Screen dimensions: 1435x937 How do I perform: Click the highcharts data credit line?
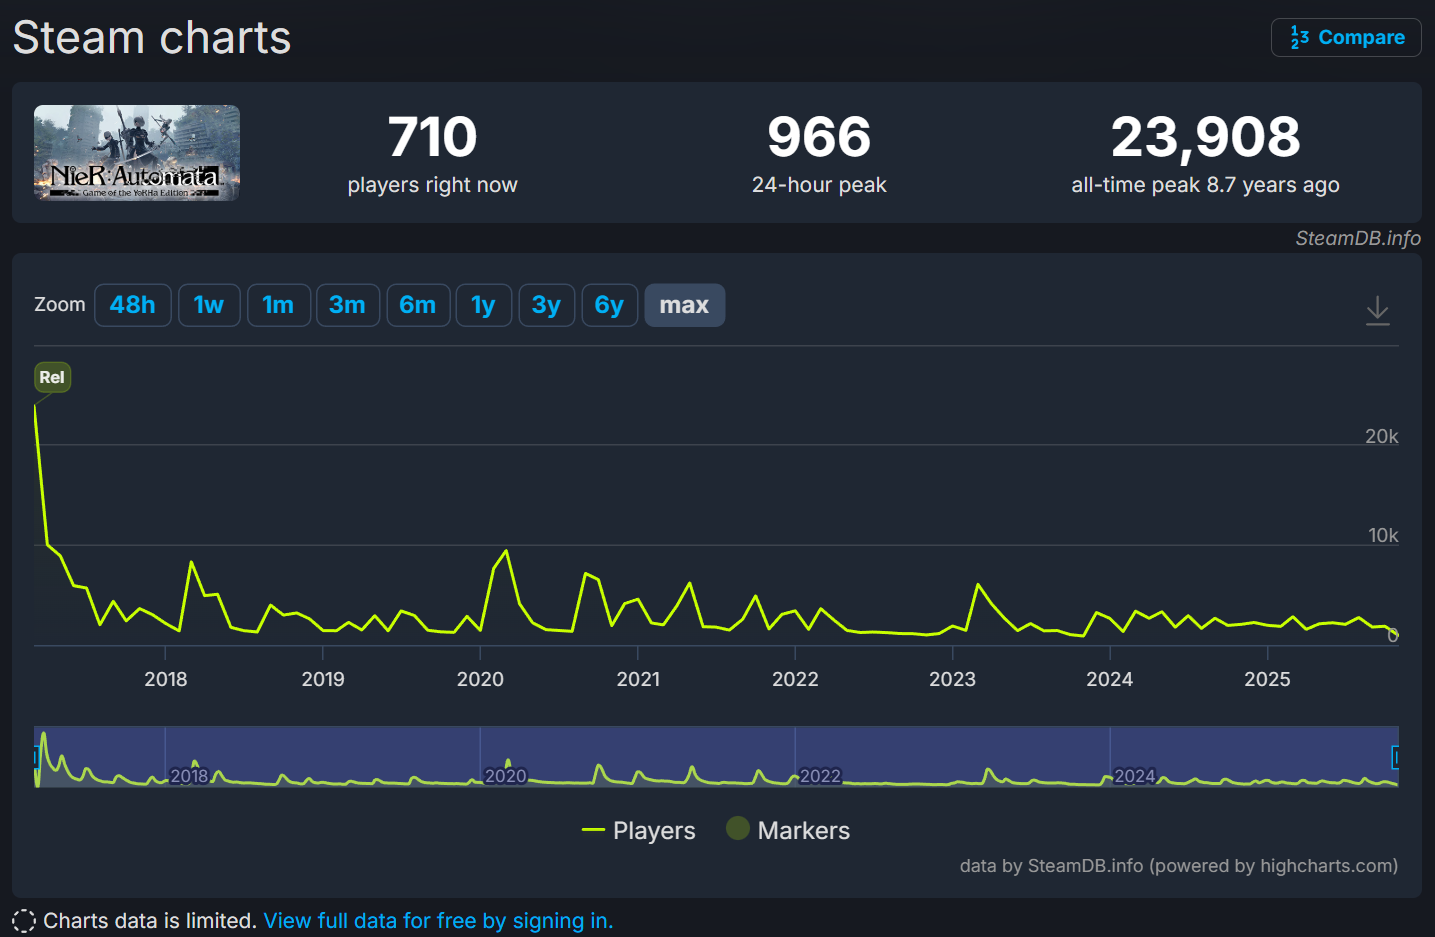click(1179, 865)
